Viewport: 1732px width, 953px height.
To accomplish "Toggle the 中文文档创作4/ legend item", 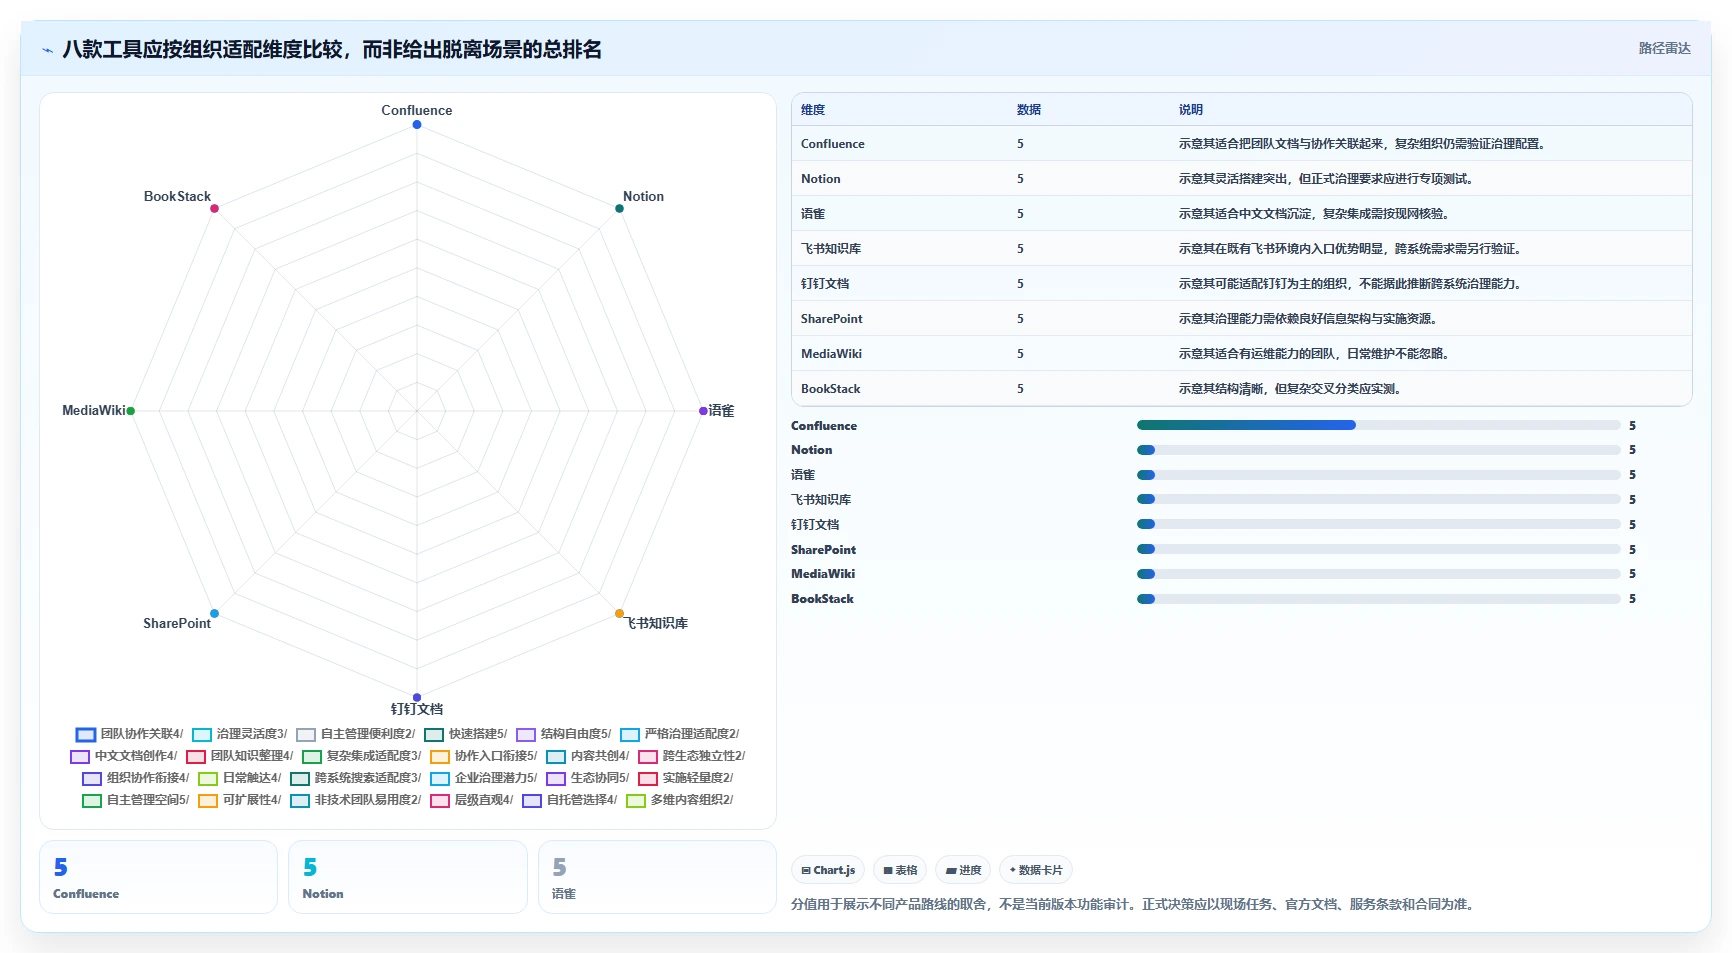I will tap(124, 756).
